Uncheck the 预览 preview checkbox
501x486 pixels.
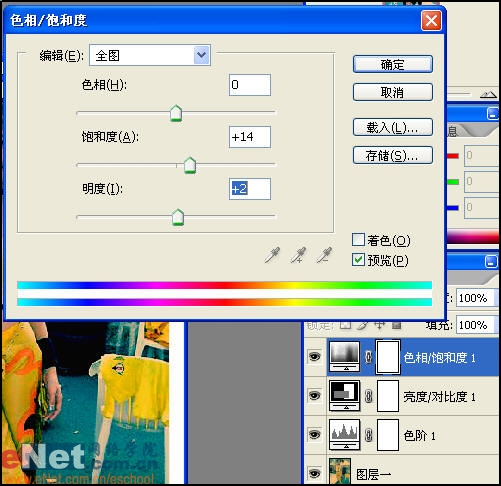point(358,260)
